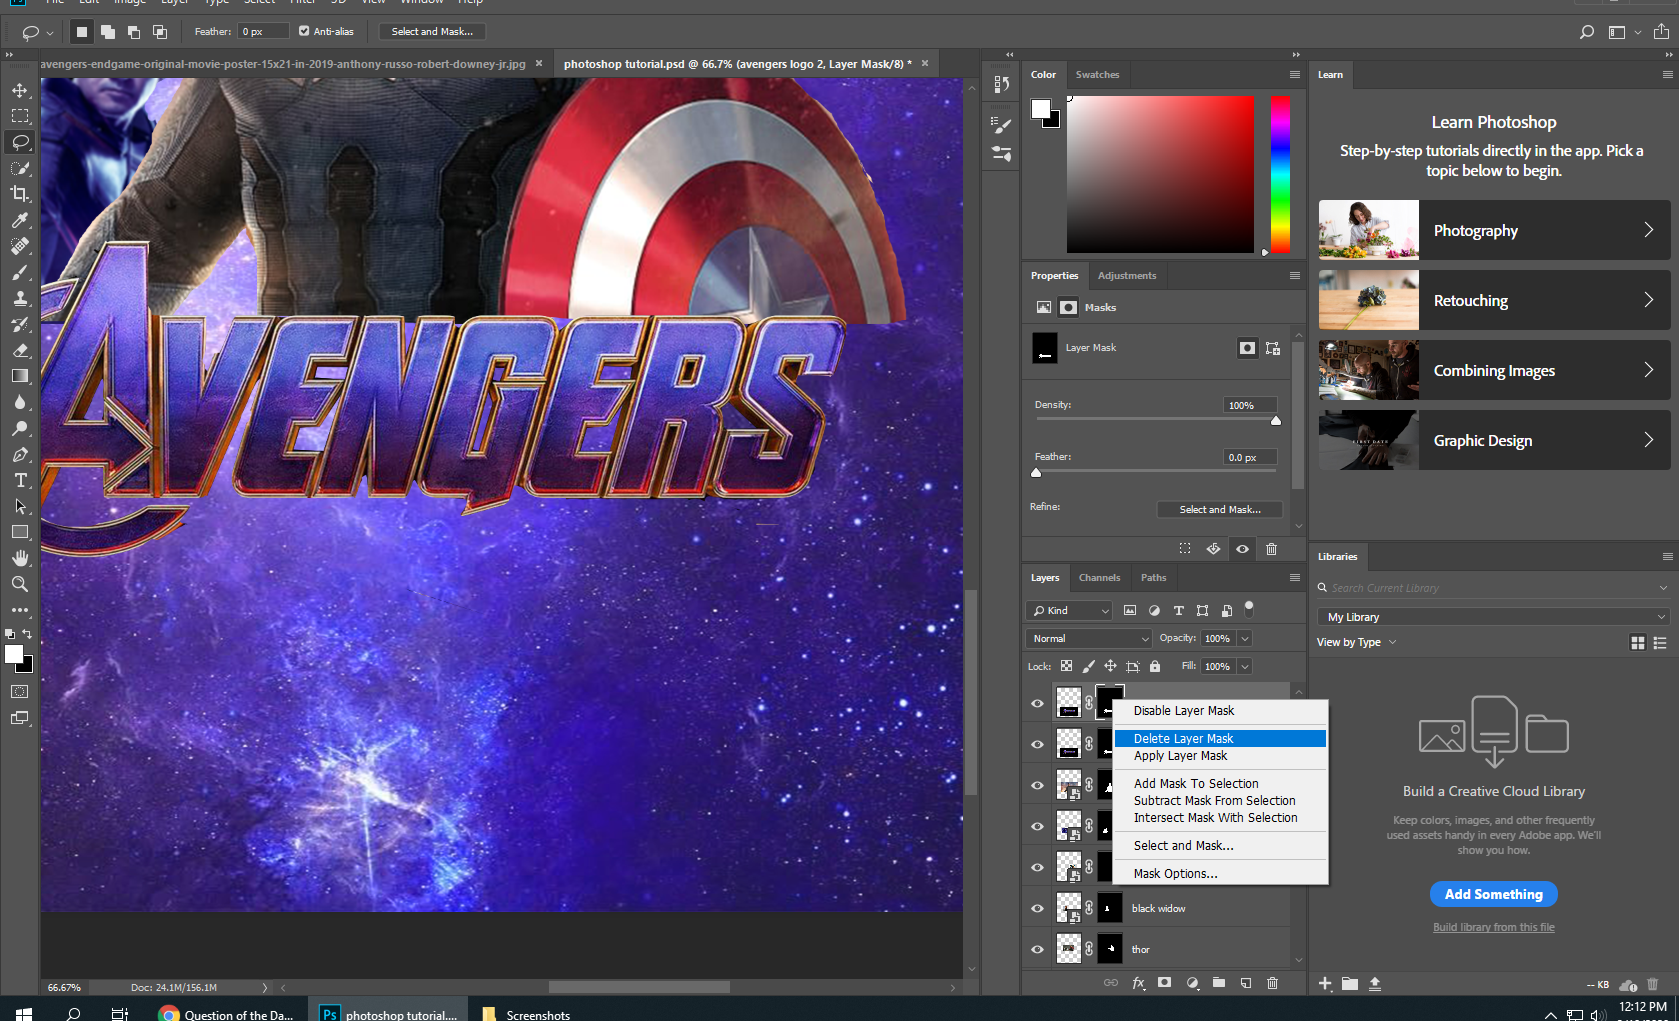Choose Disable Layer Mask
This screenshot has width=1679, height=1021.
1220,711
